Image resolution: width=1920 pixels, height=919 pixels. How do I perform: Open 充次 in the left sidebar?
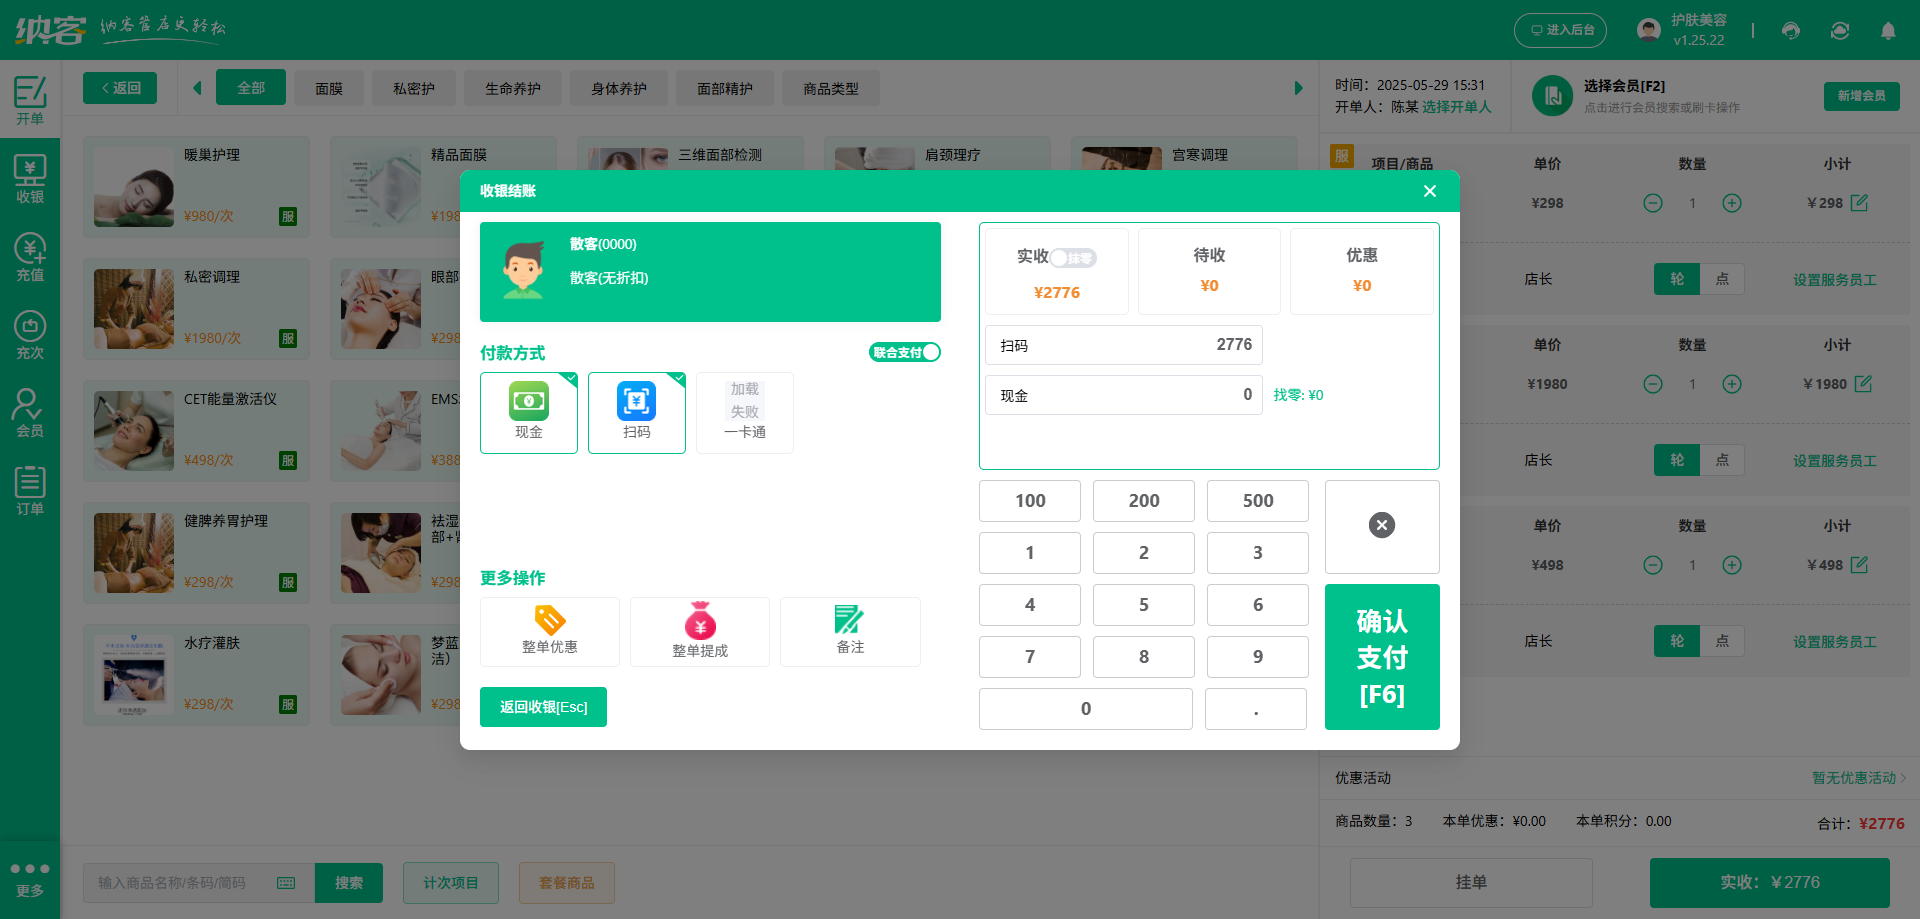[x=30, y=335]
